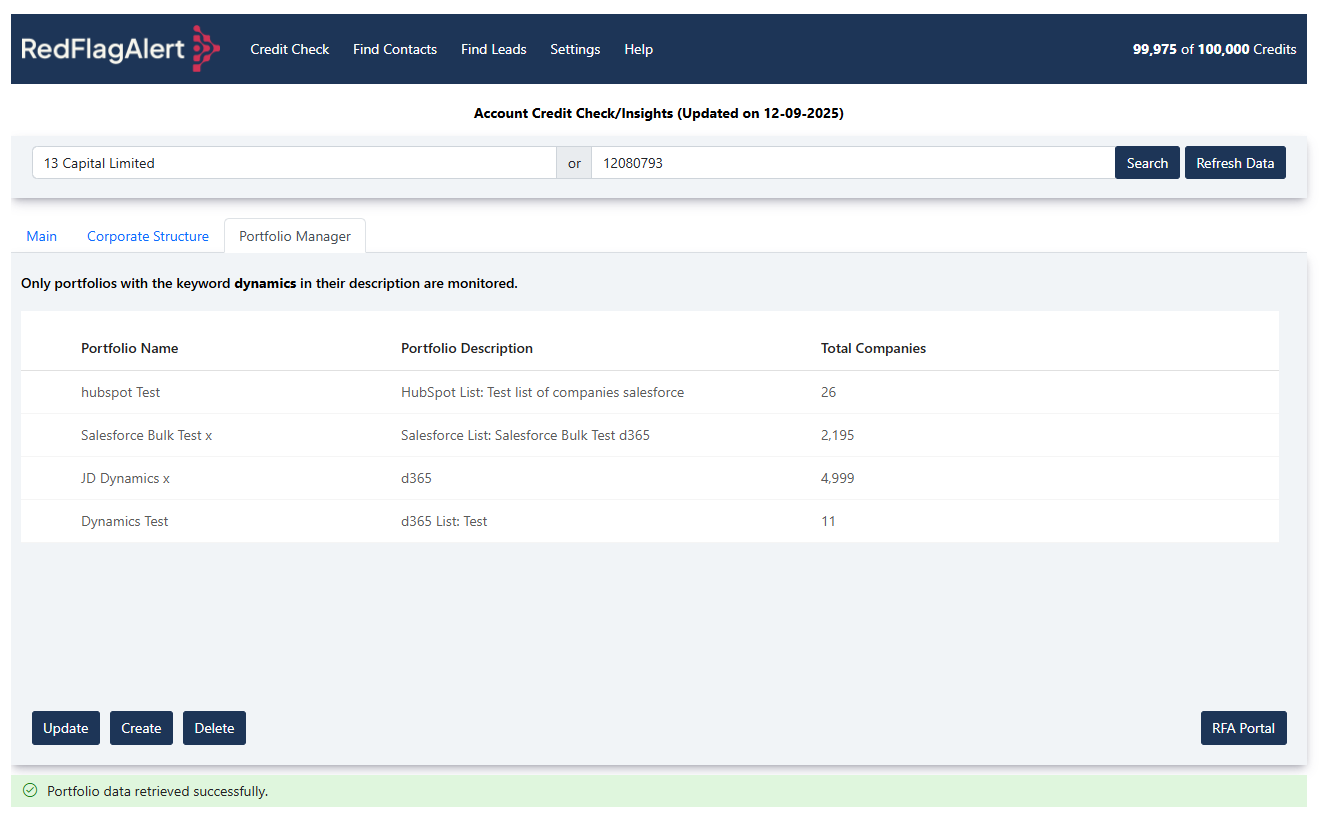
Task: Click the Portfolio Description column header
Action: (x=467, y=348)
